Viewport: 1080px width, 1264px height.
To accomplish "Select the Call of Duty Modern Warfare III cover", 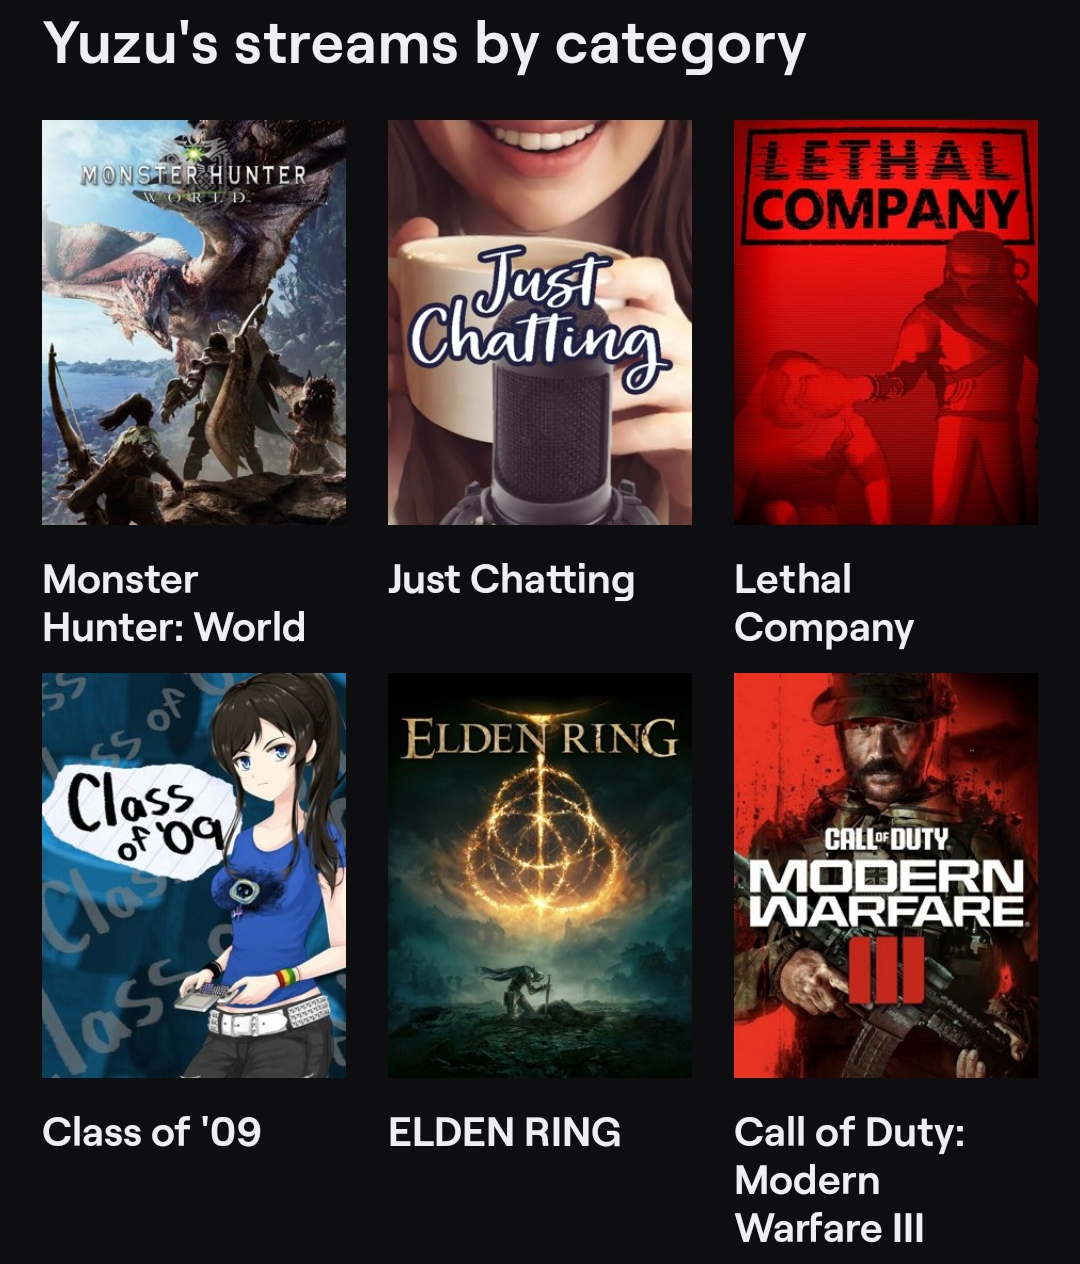I will (x=886, y=875).
